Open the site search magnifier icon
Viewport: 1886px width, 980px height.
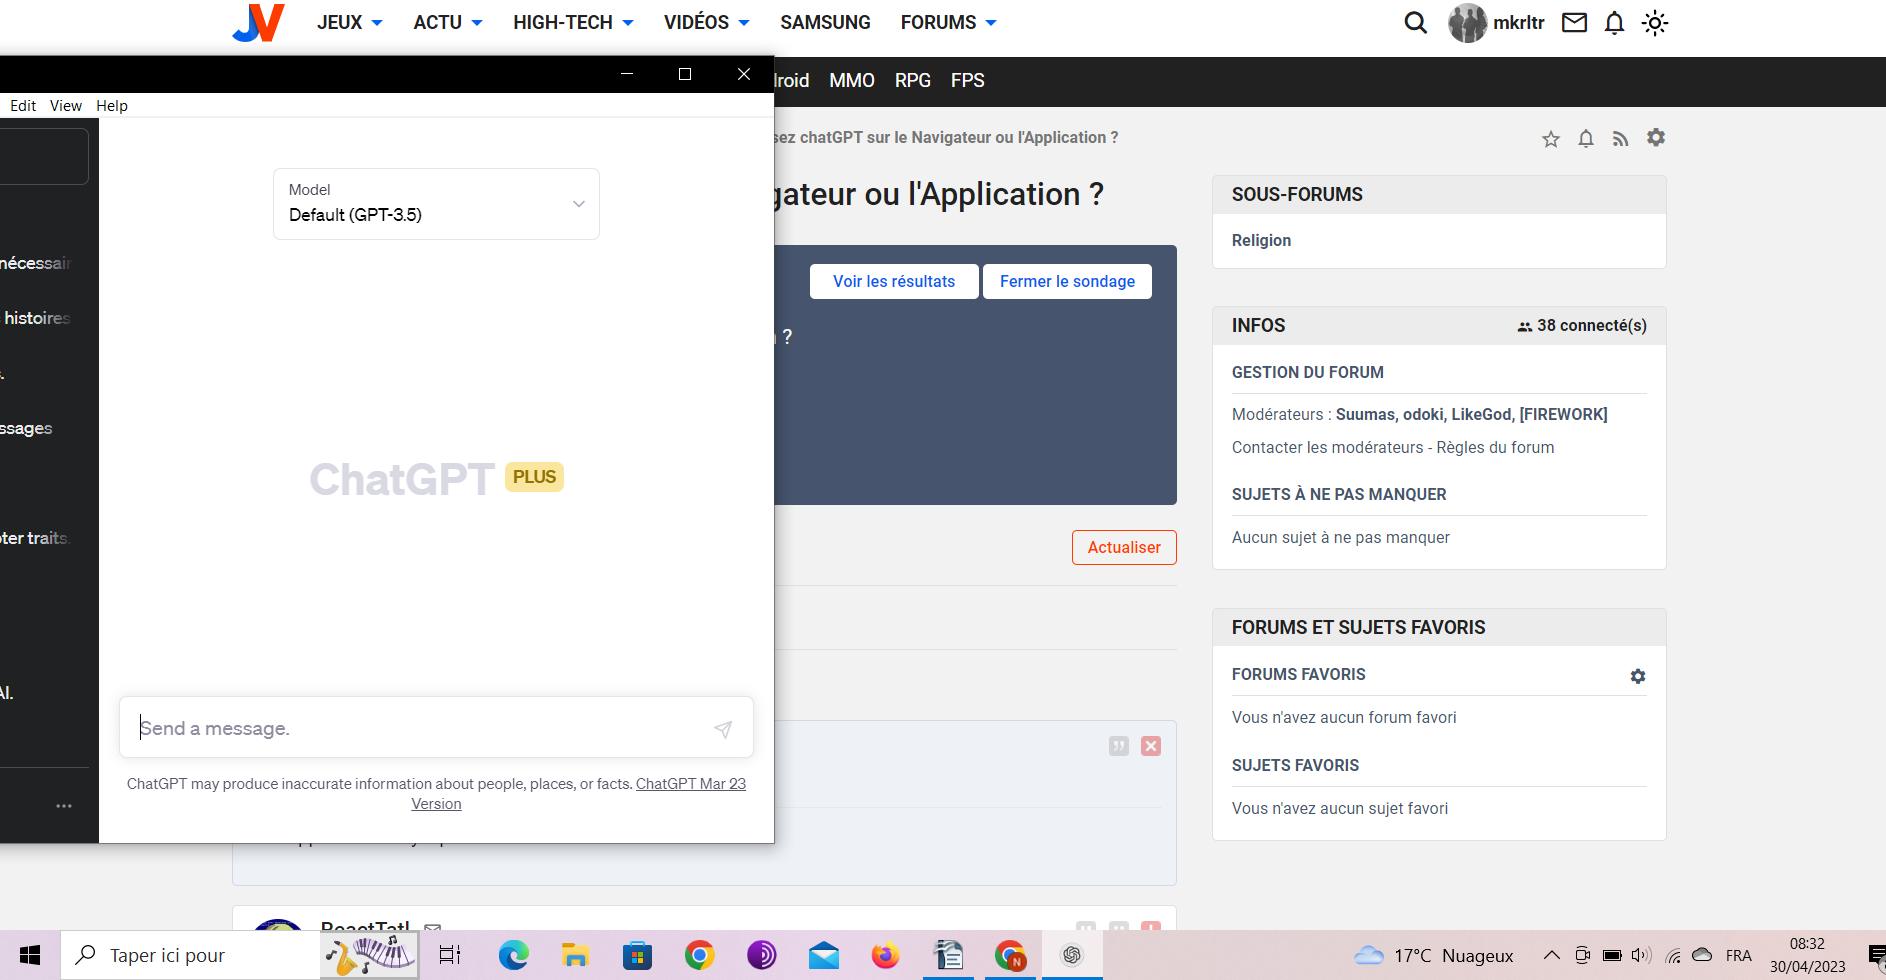pos(1415,22)
